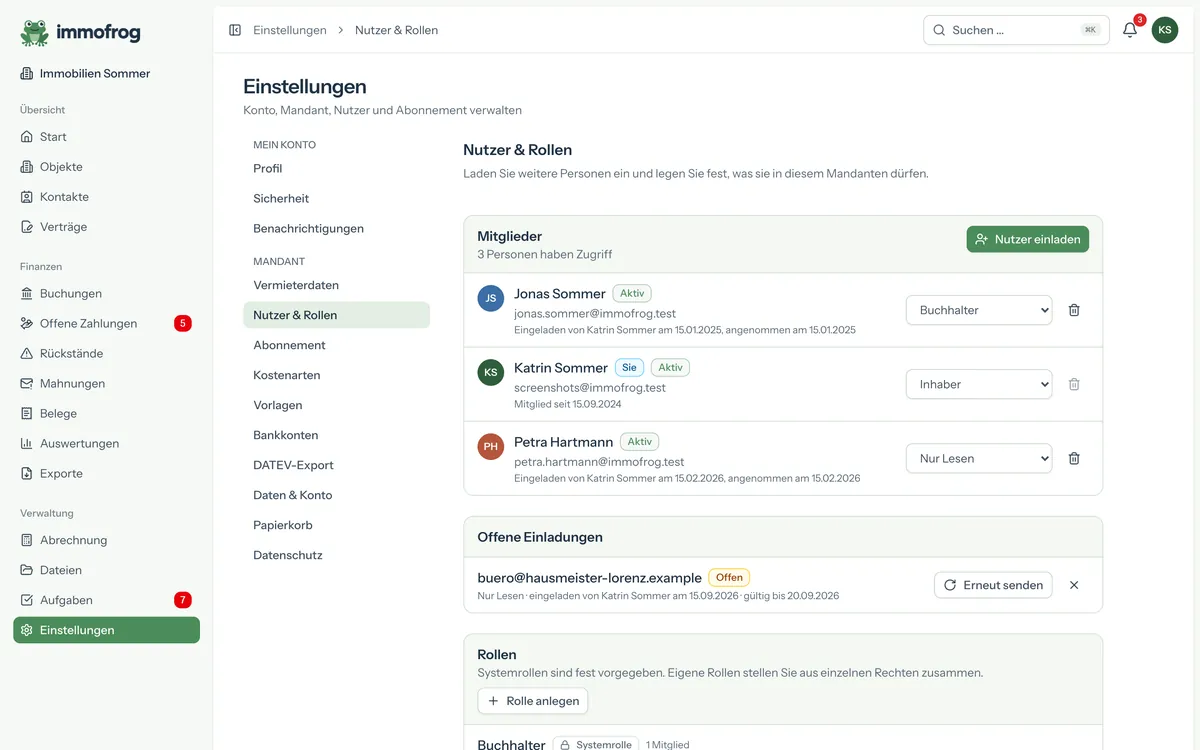
Task: Go to Abrechnung
Action: pos(106,540)
